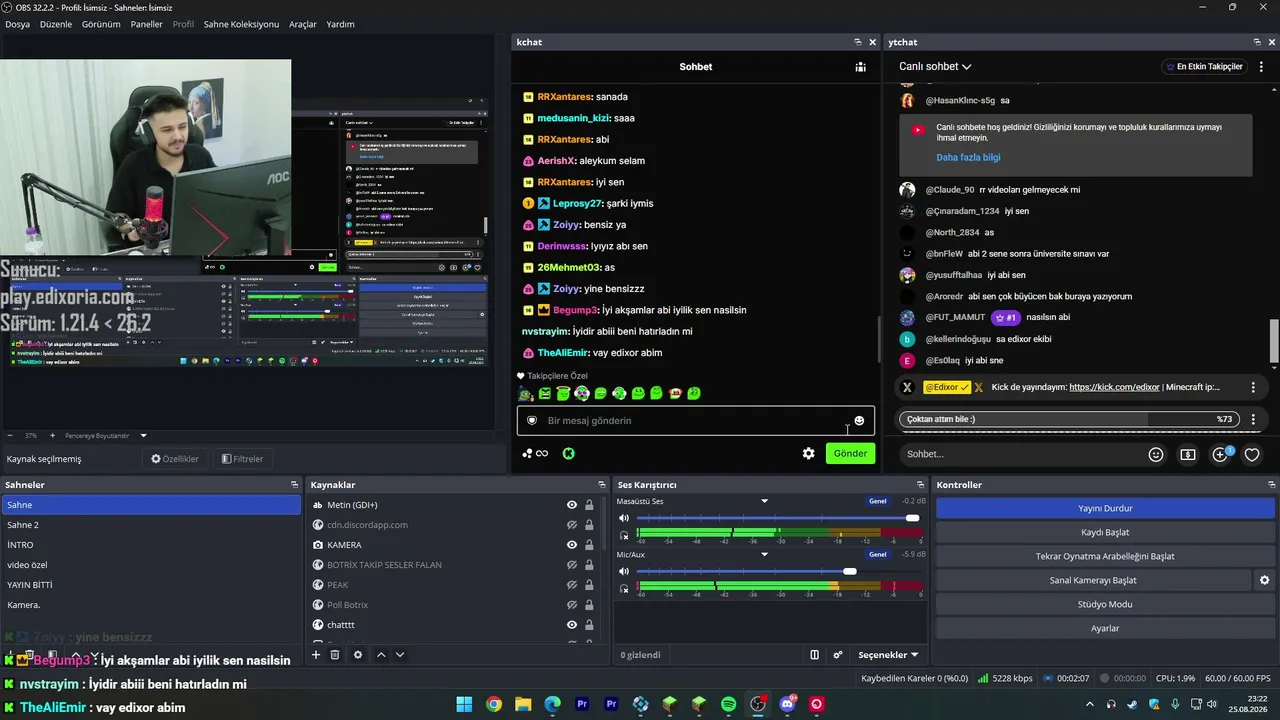Viewport: 1280px width, 720px height.
Task: Open source properties gear in Kaynaklar toolbar
Action: (358, 655)
